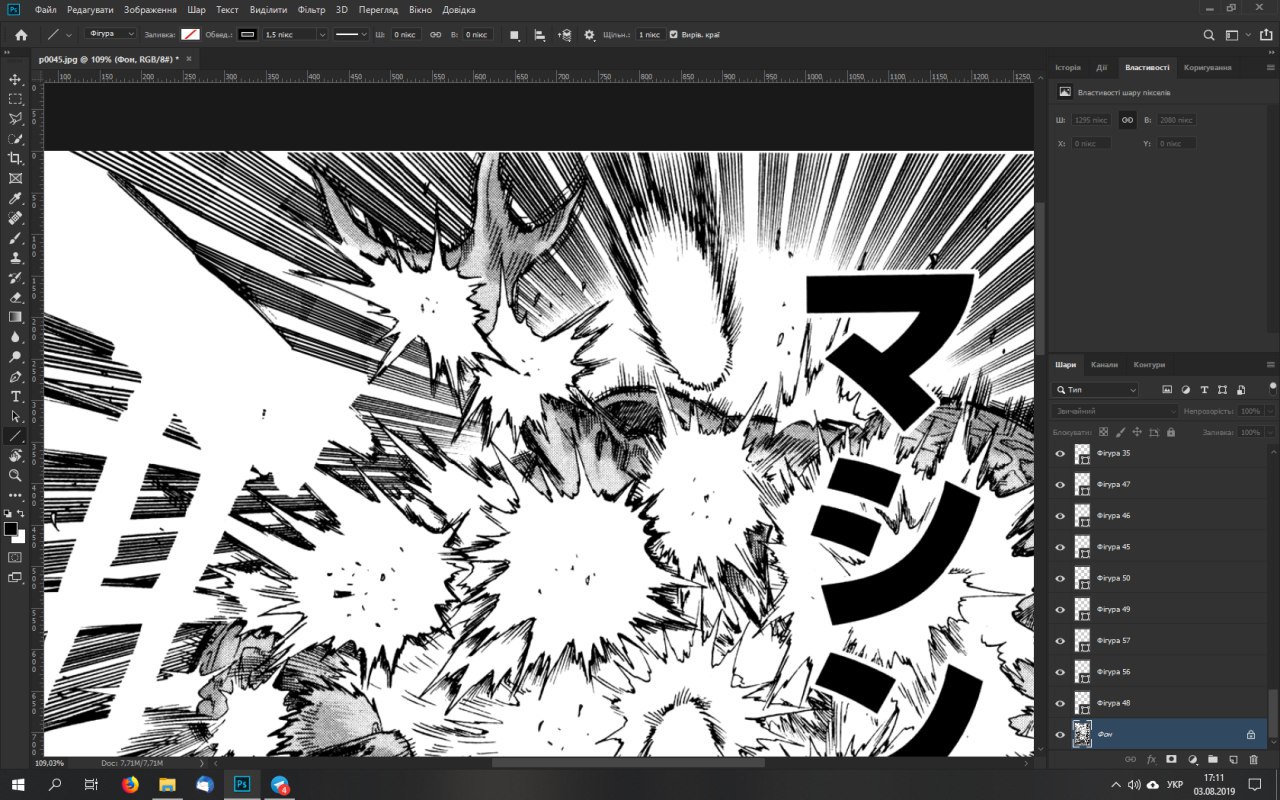The width and height of the screenshot is (1280, 800).
Task: Select the Eyedropper tool
Action: click(x=15, y=198)
